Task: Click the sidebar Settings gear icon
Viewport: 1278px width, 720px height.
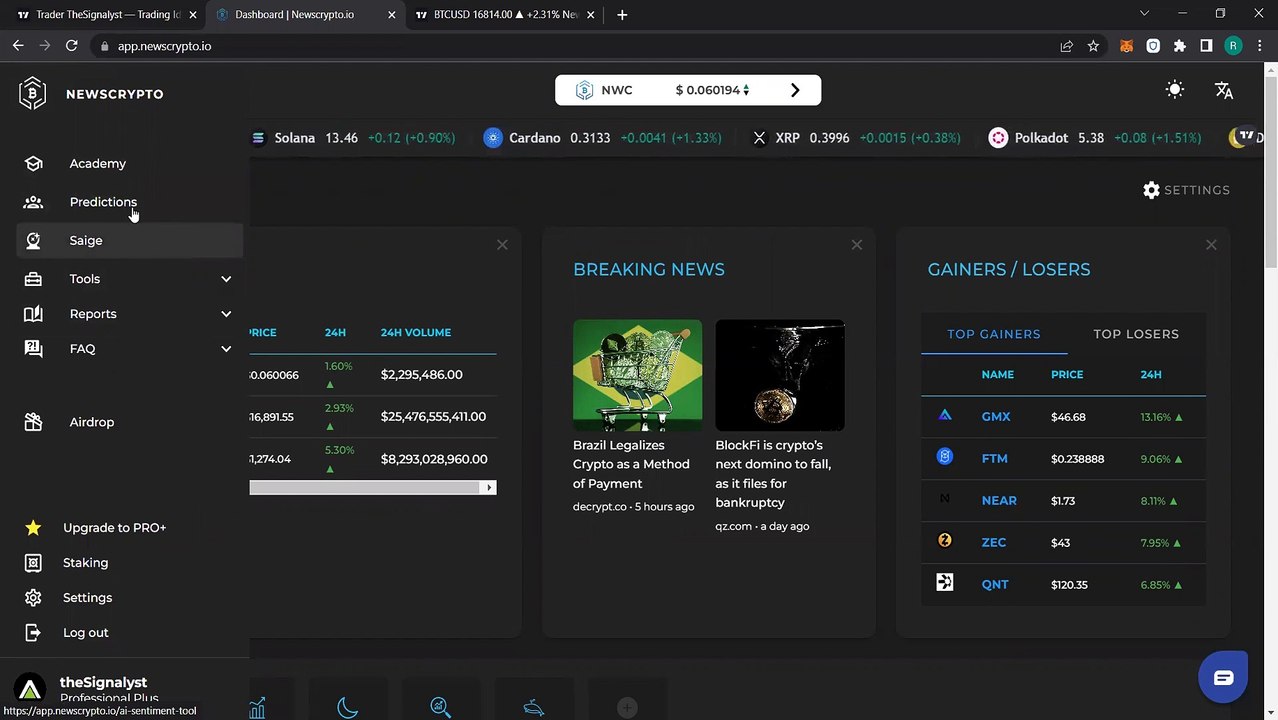Action: pyautogui.click(x=33, y=598)
